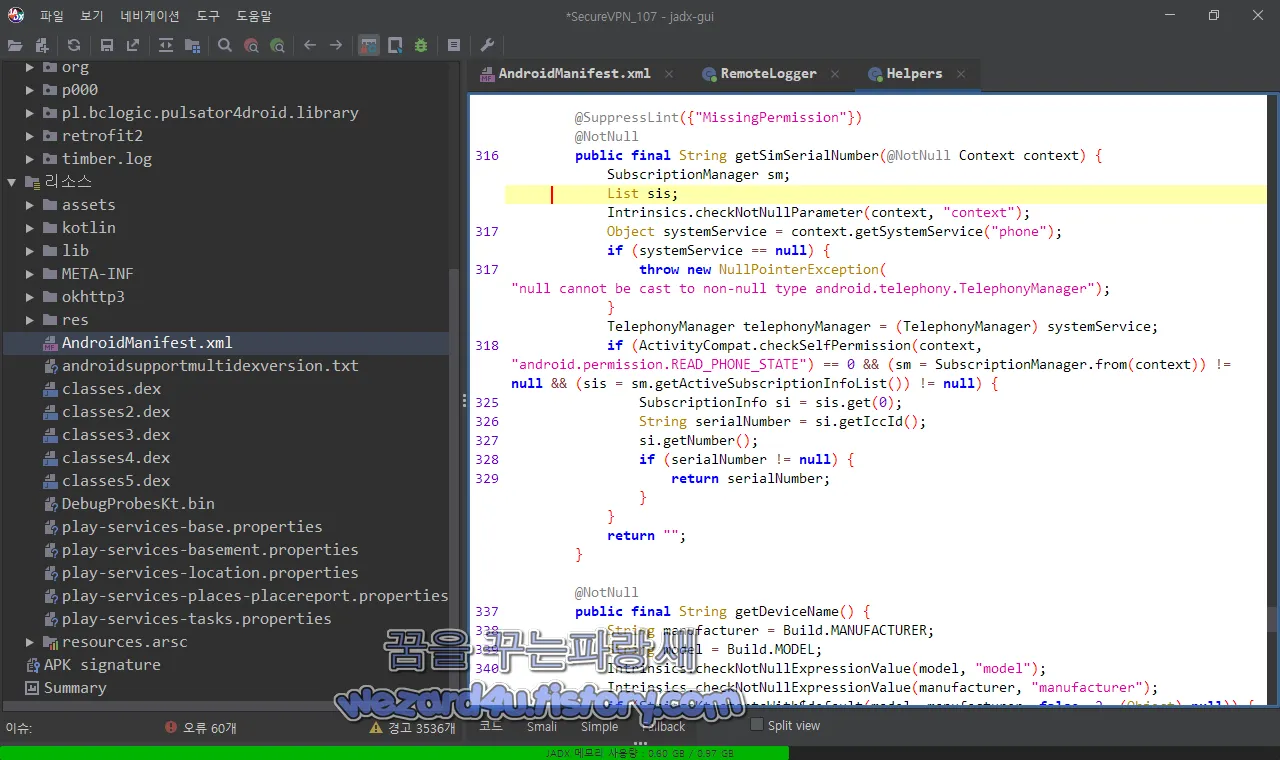Toggle the deobfuscation toolbar button

point(369,45)
